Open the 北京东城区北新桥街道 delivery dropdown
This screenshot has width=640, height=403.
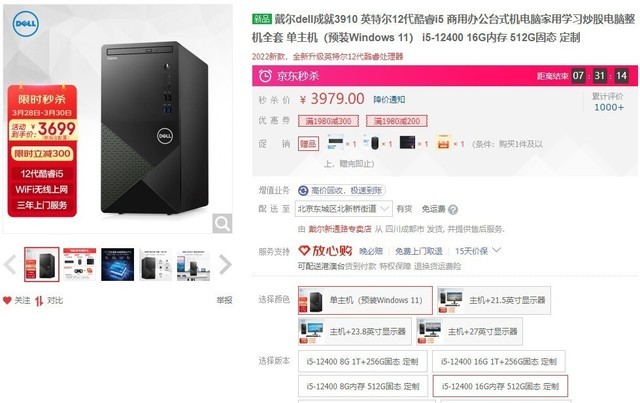pos(345,209)
